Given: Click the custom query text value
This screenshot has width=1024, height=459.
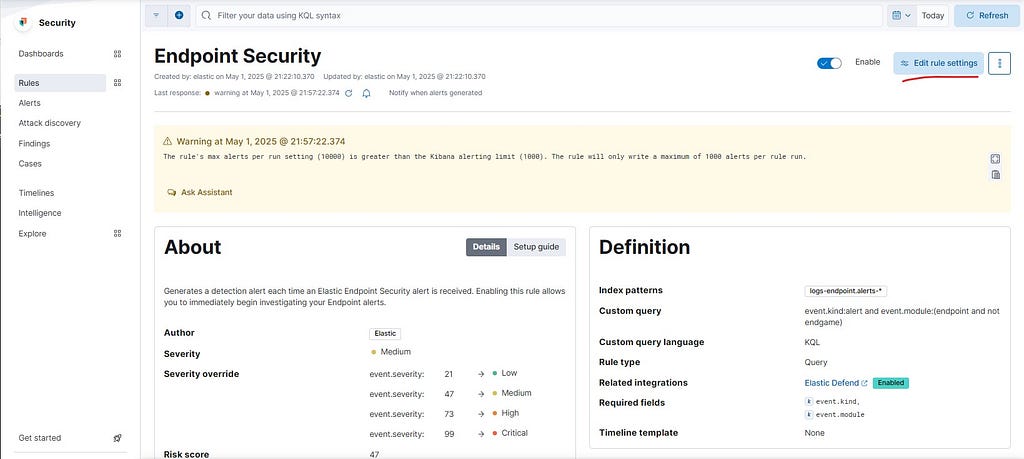Looking at the screenshot, I should (x=902, y=317).
